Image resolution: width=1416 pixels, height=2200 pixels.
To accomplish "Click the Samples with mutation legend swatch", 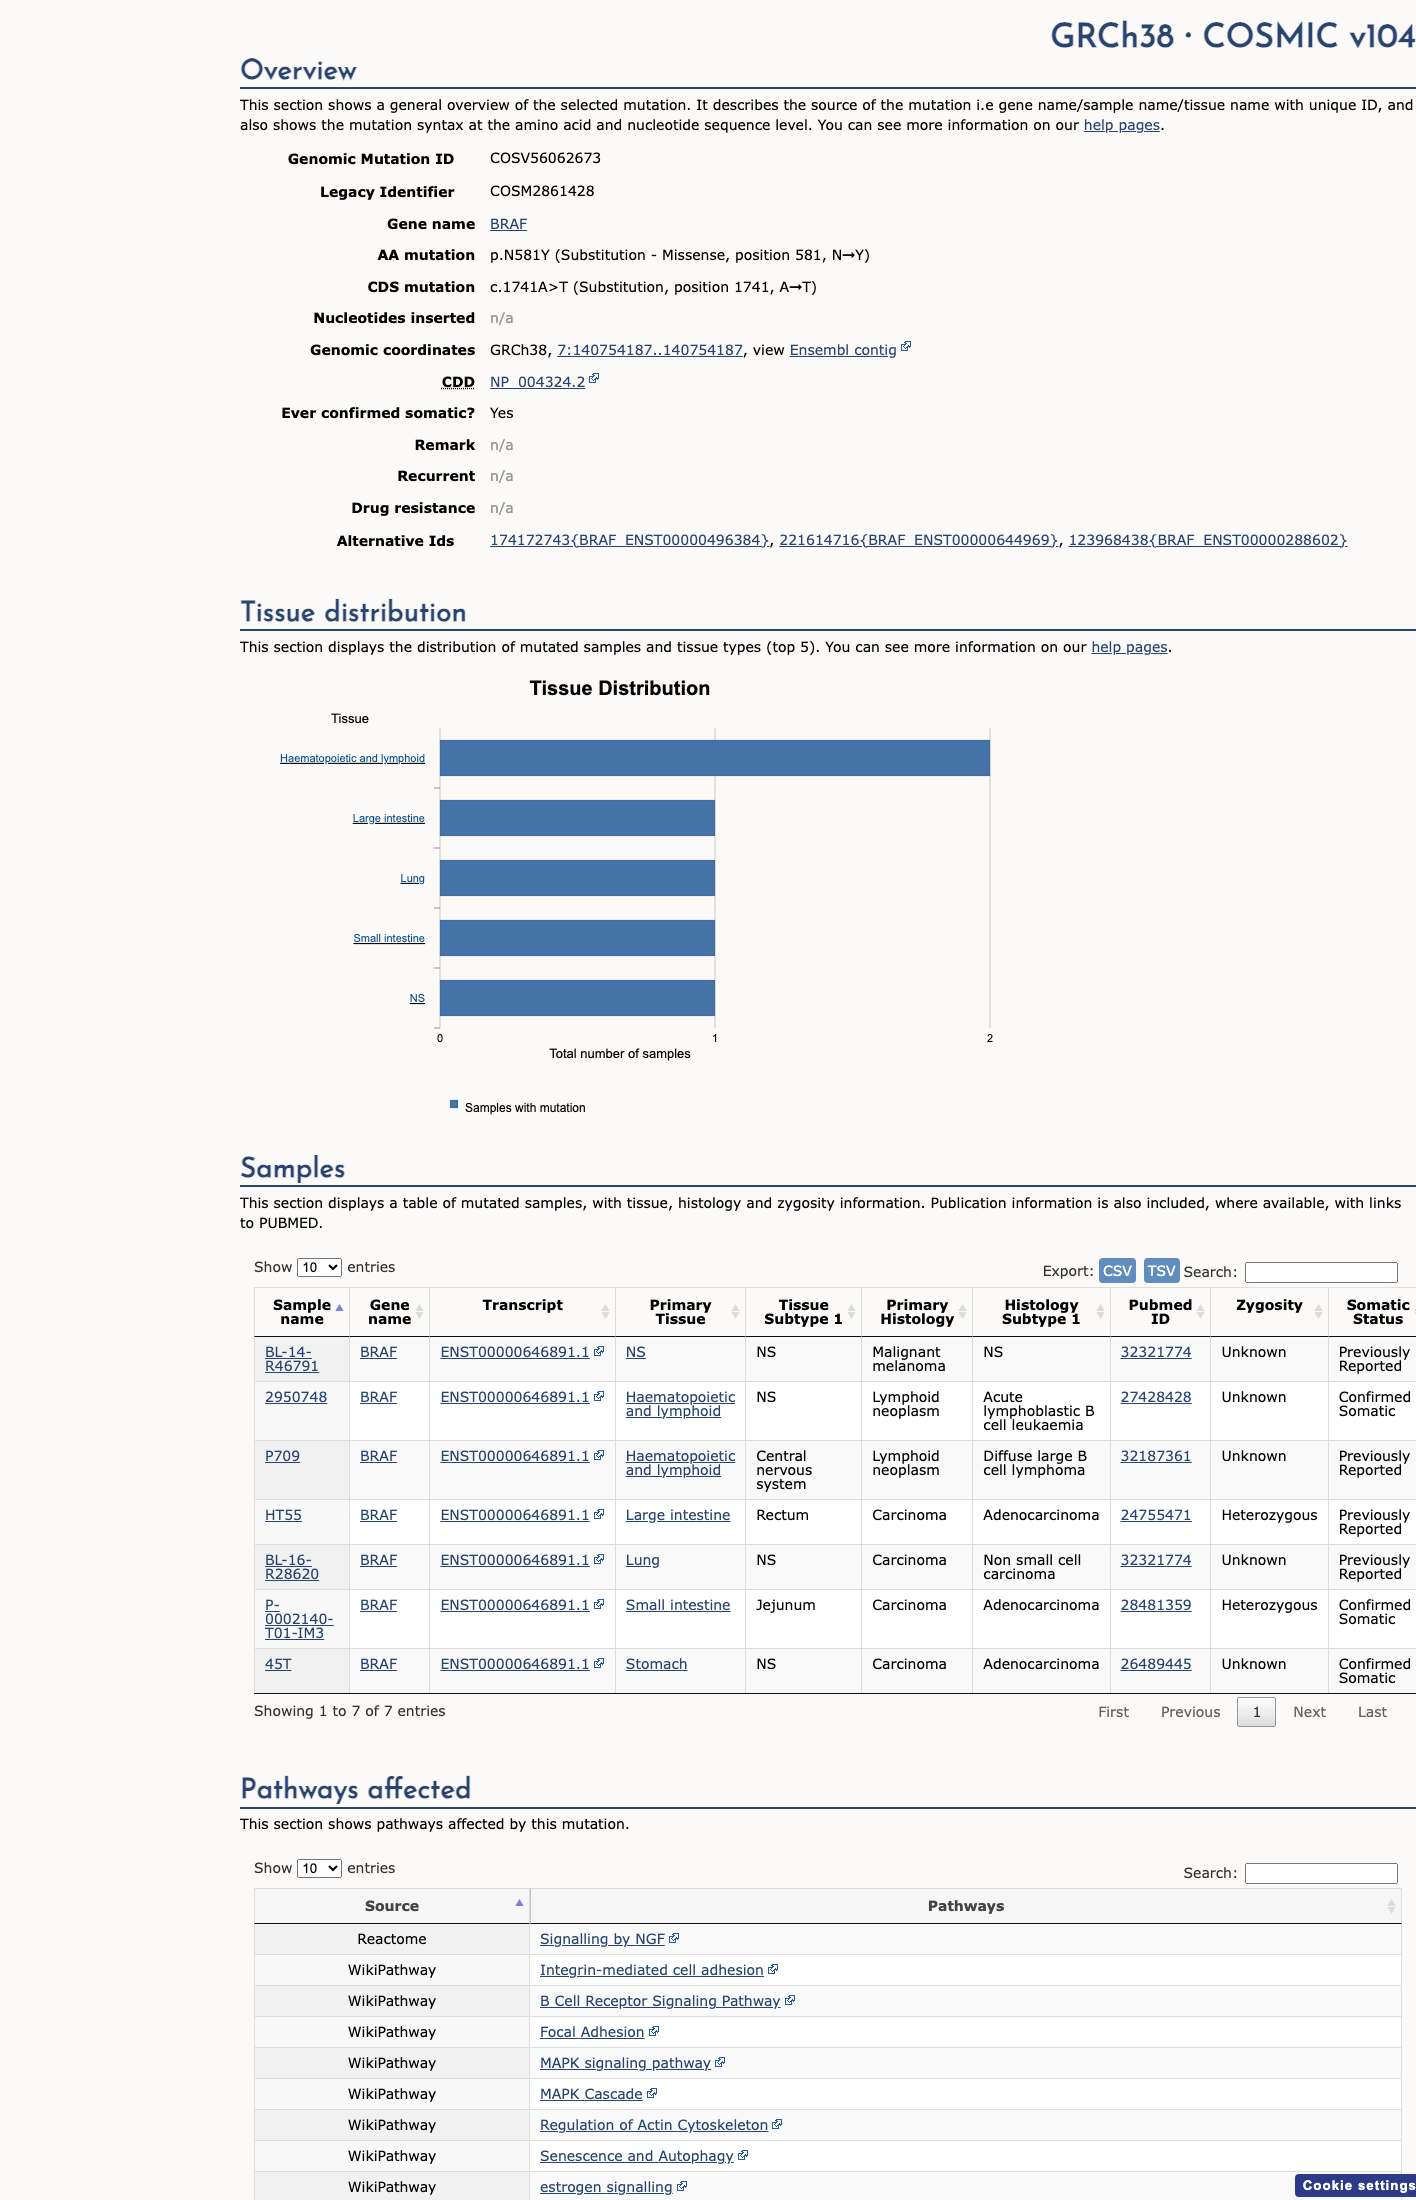I will [454, 1105].
